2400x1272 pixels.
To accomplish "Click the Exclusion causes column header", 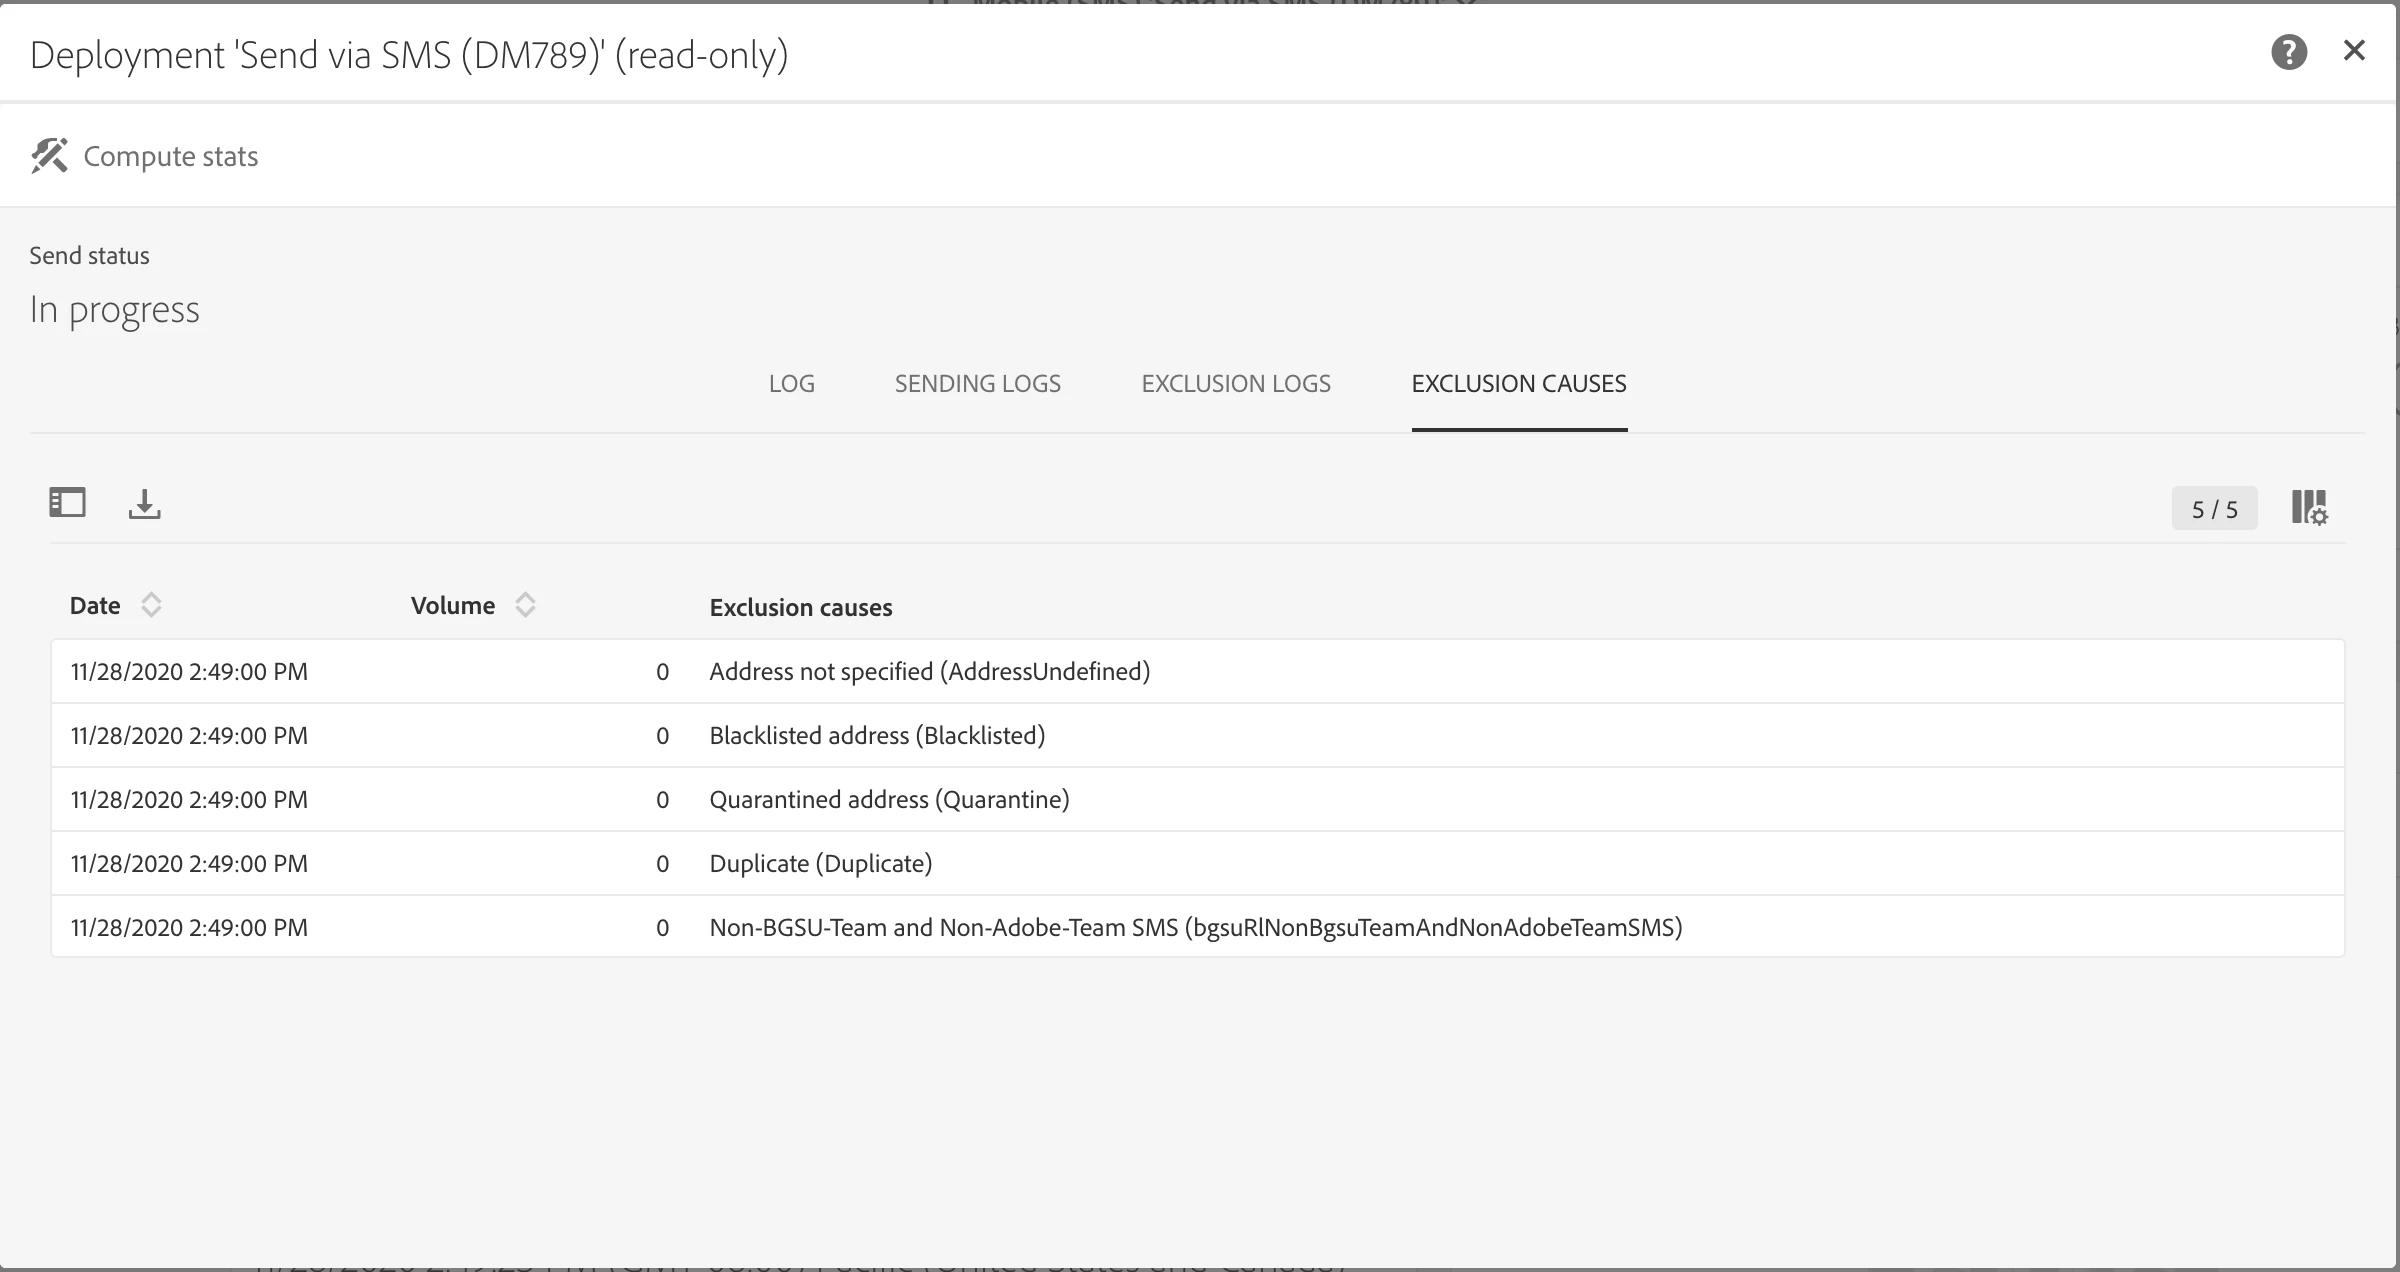I will (x=800, y=607).
